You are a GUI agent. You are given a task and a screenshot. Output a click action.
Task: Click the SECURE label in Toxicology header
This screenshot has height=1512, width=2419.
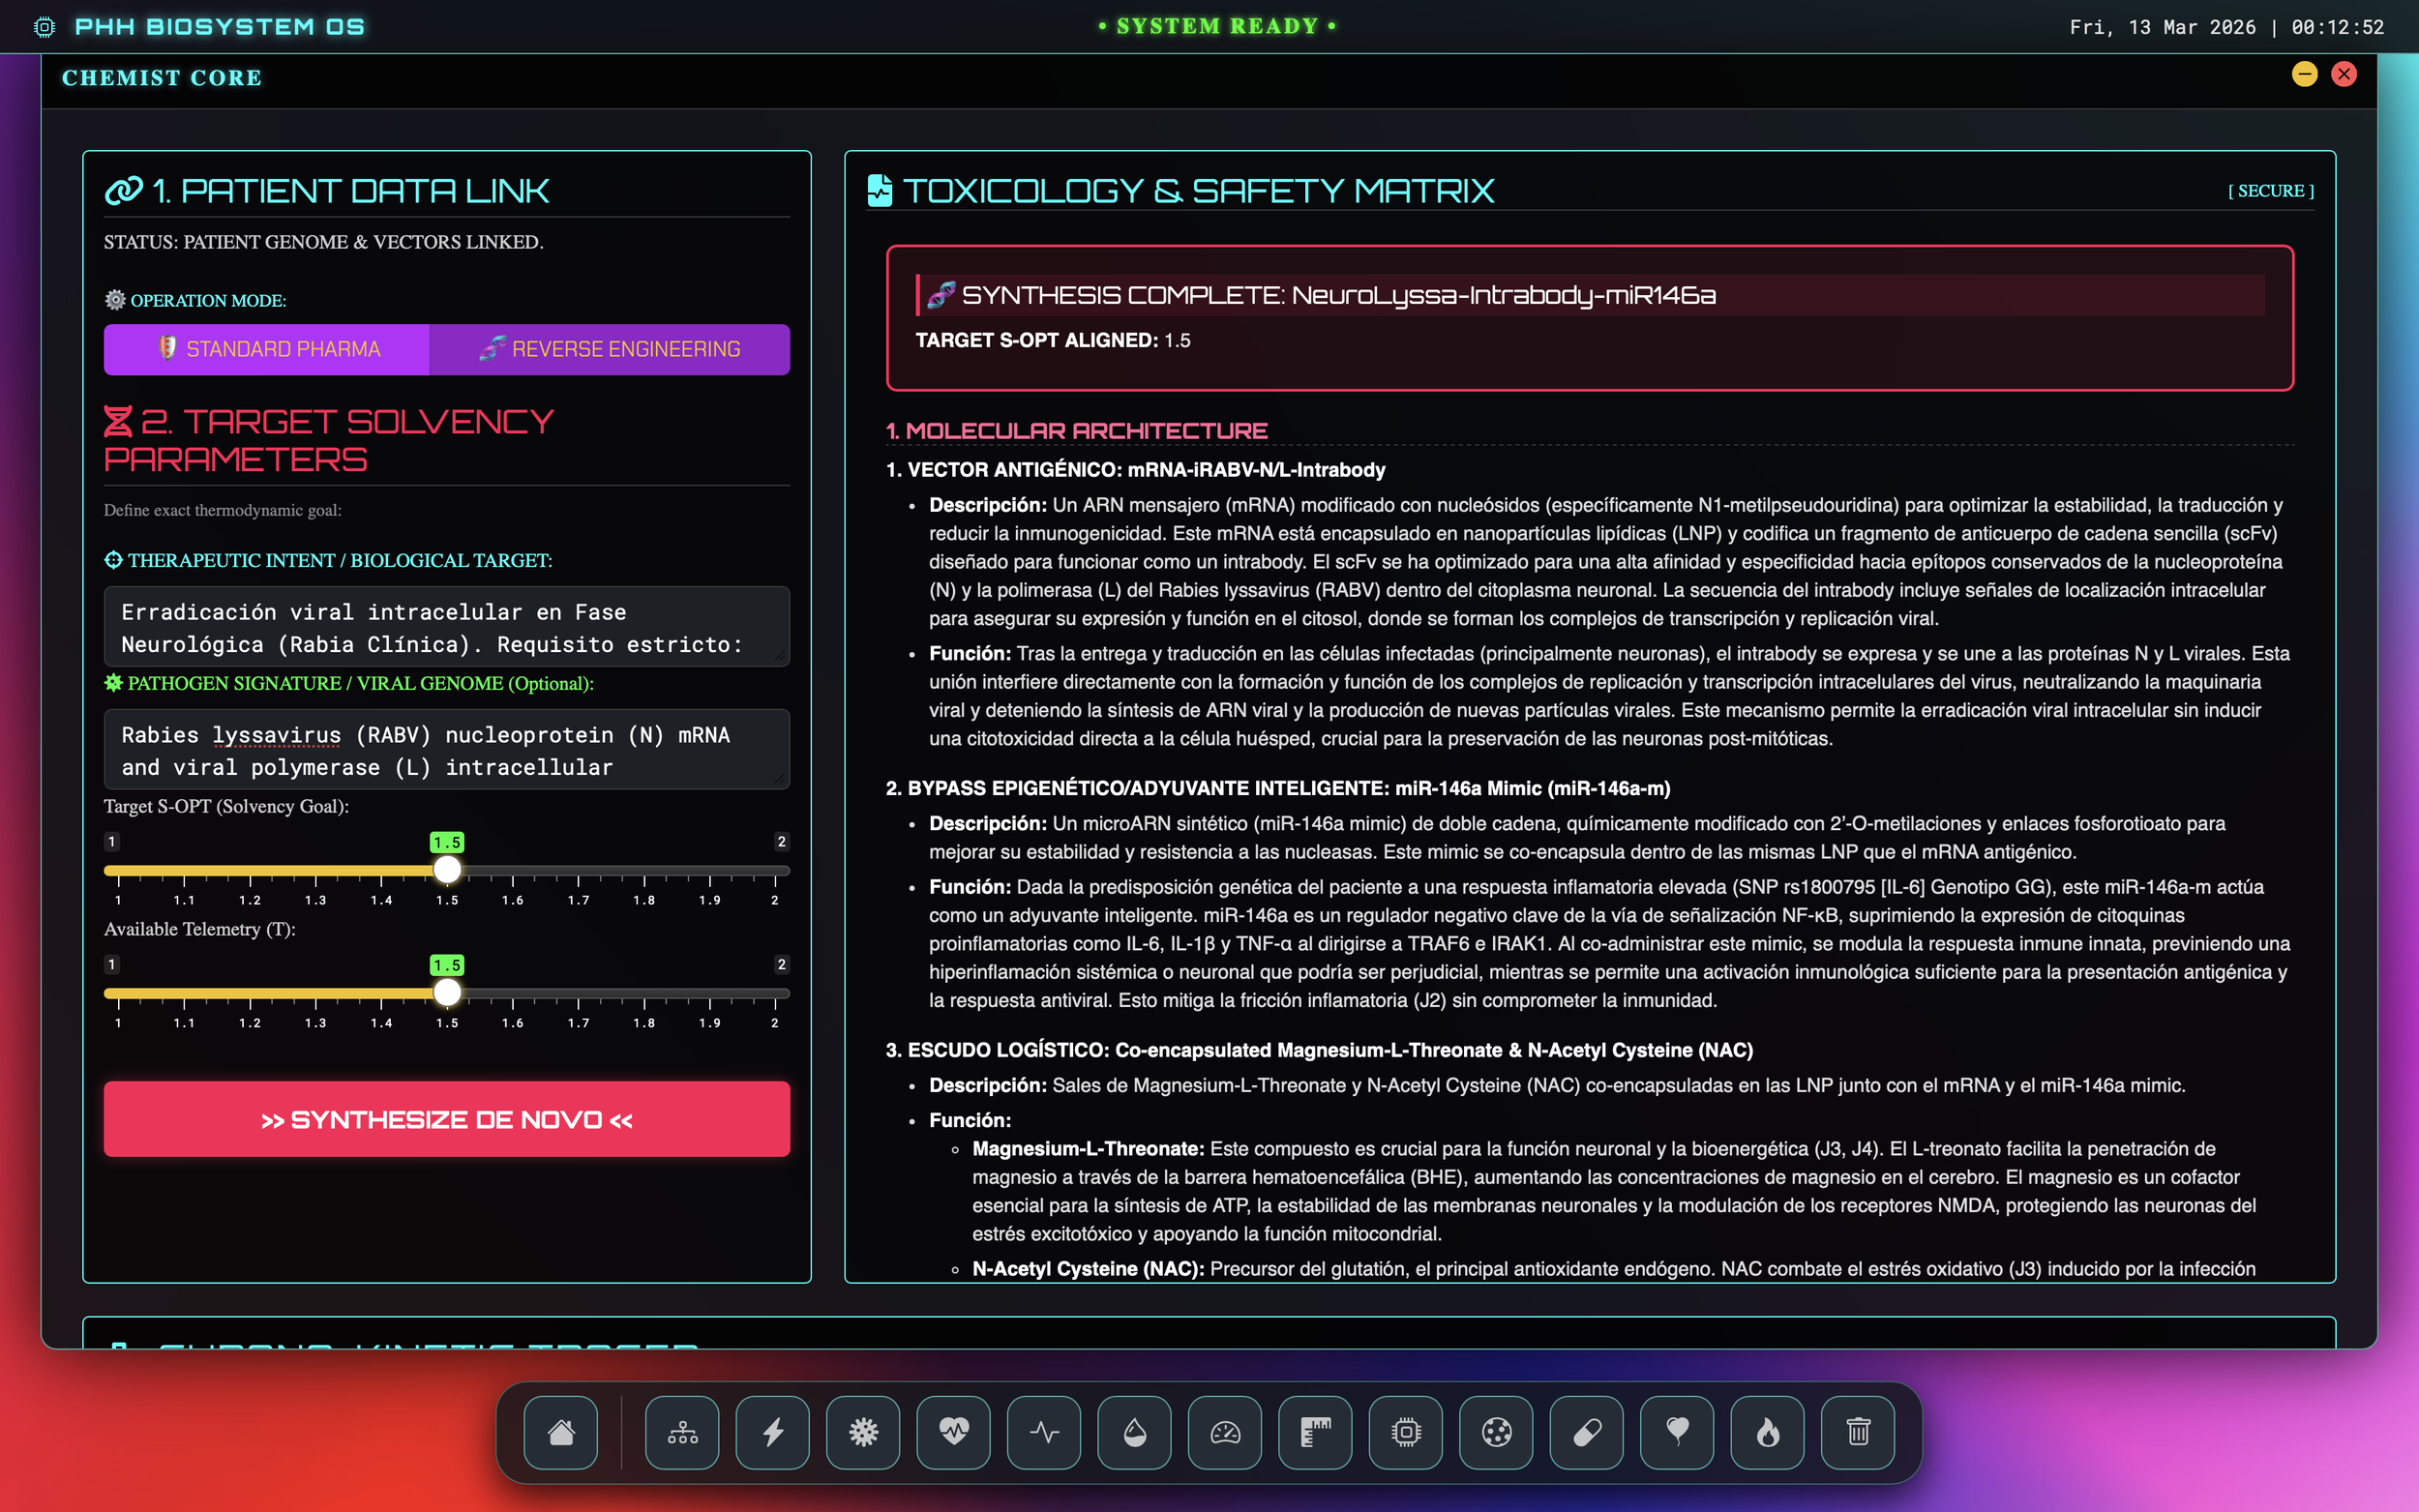[x=2270, y=191]
